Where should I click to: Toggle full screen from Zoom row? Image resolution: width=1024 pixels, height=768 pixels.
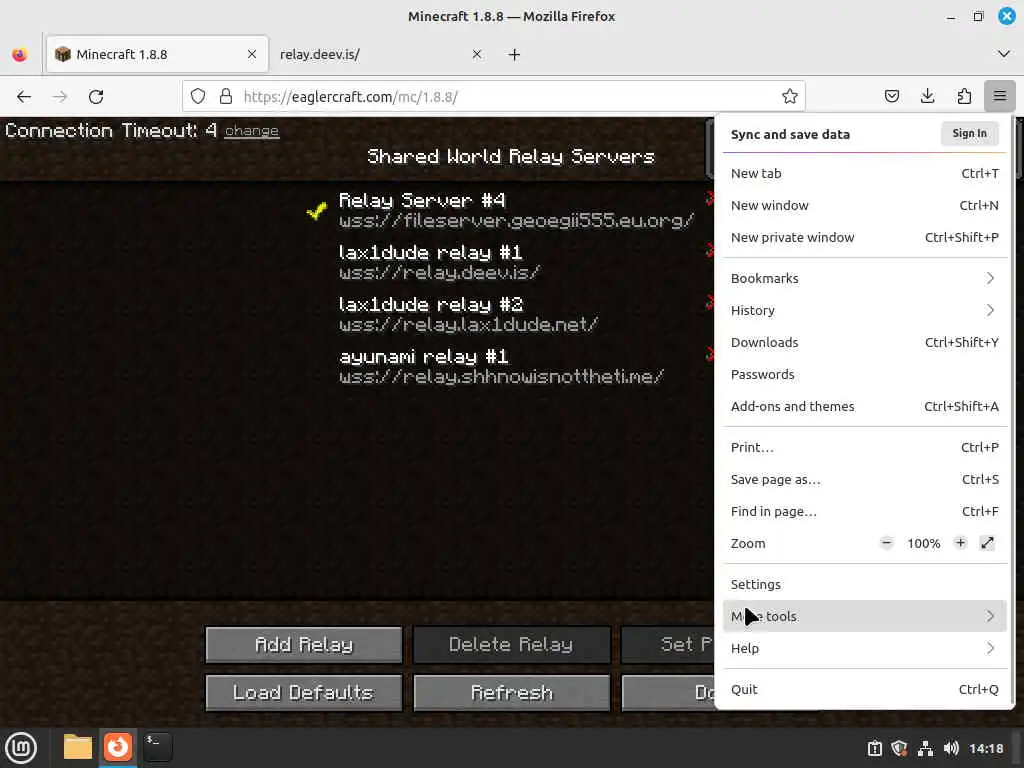pos(987,543)
